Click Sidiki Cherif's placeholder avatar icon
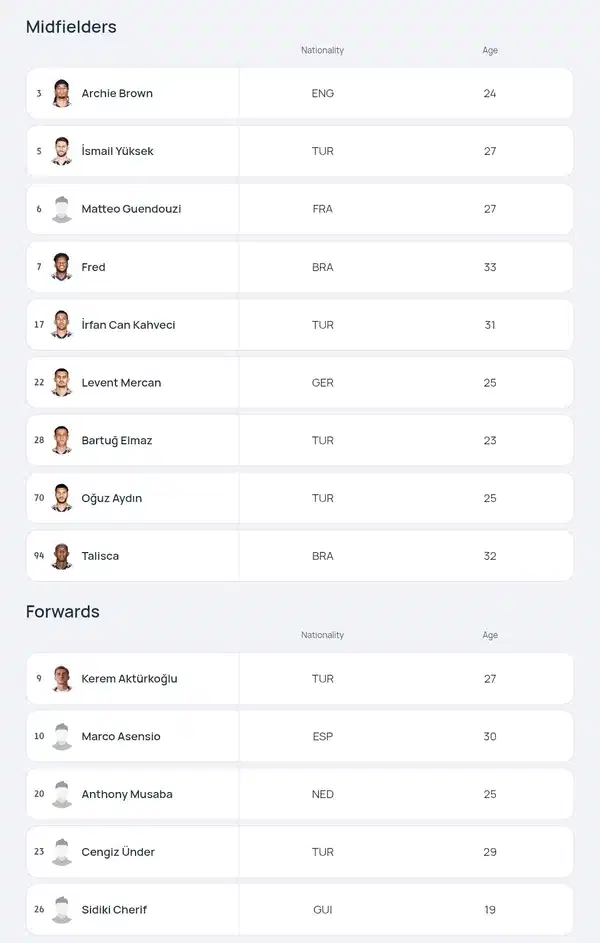Screen dimensions: 600x943 coord(62,909)
